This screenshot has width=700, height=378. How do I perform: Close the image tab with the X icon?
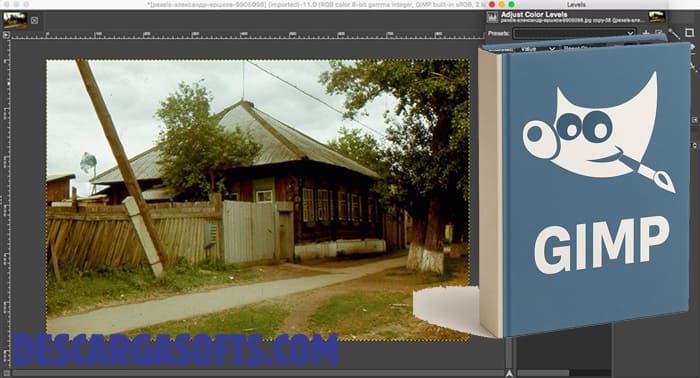[x=34, y=20]
